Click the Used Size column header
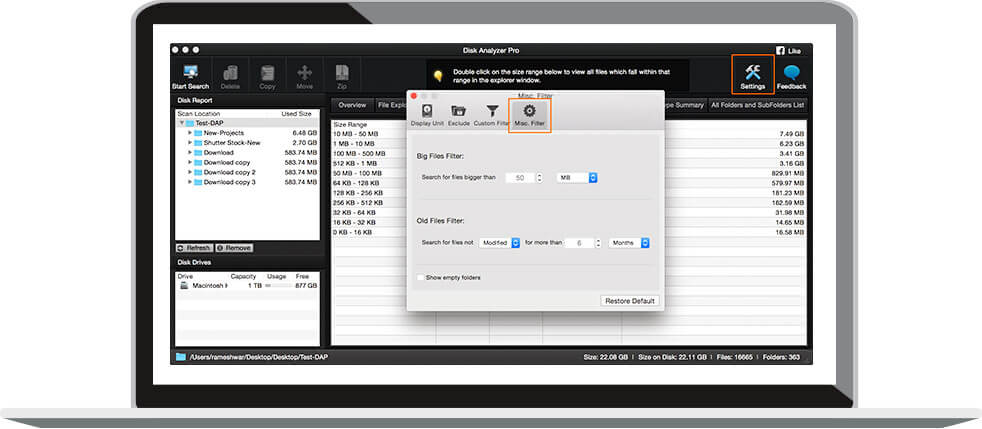982x429 pixels. pos(296,114)
